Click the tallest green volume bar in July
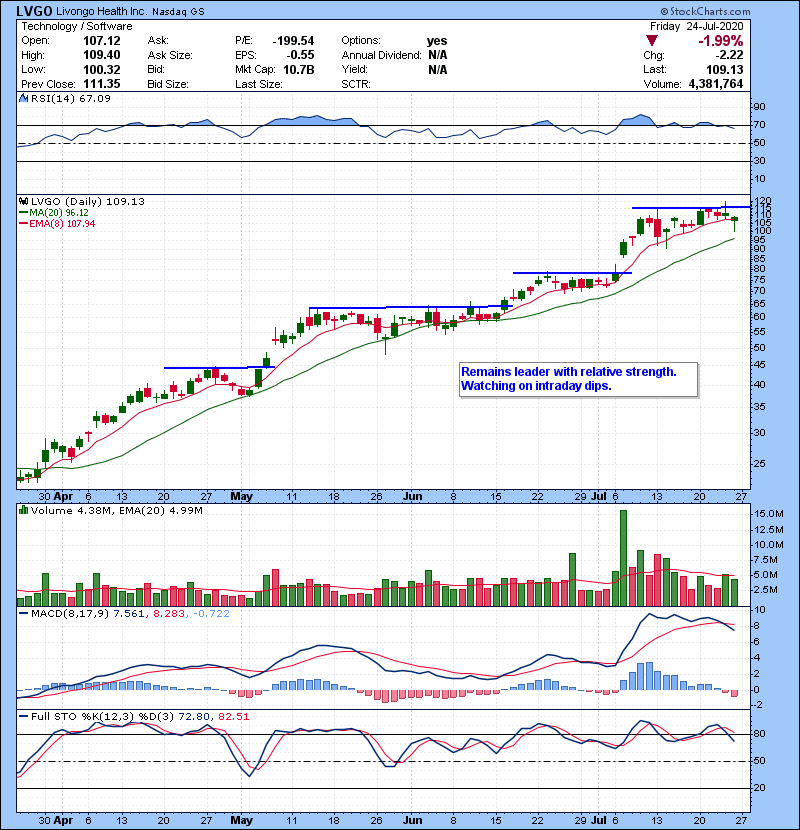This screenshot has height=830, width=800. (x=623, y=558)
